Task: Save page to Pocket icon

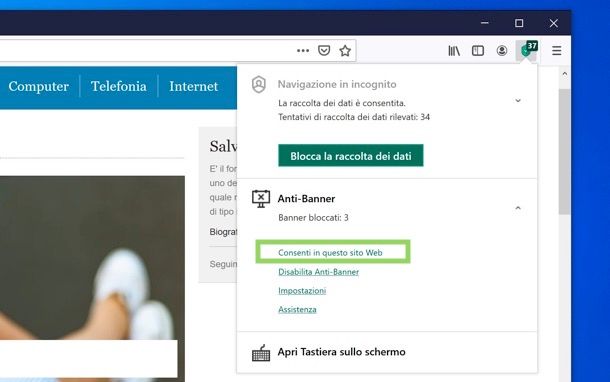Action: (324, 51)
